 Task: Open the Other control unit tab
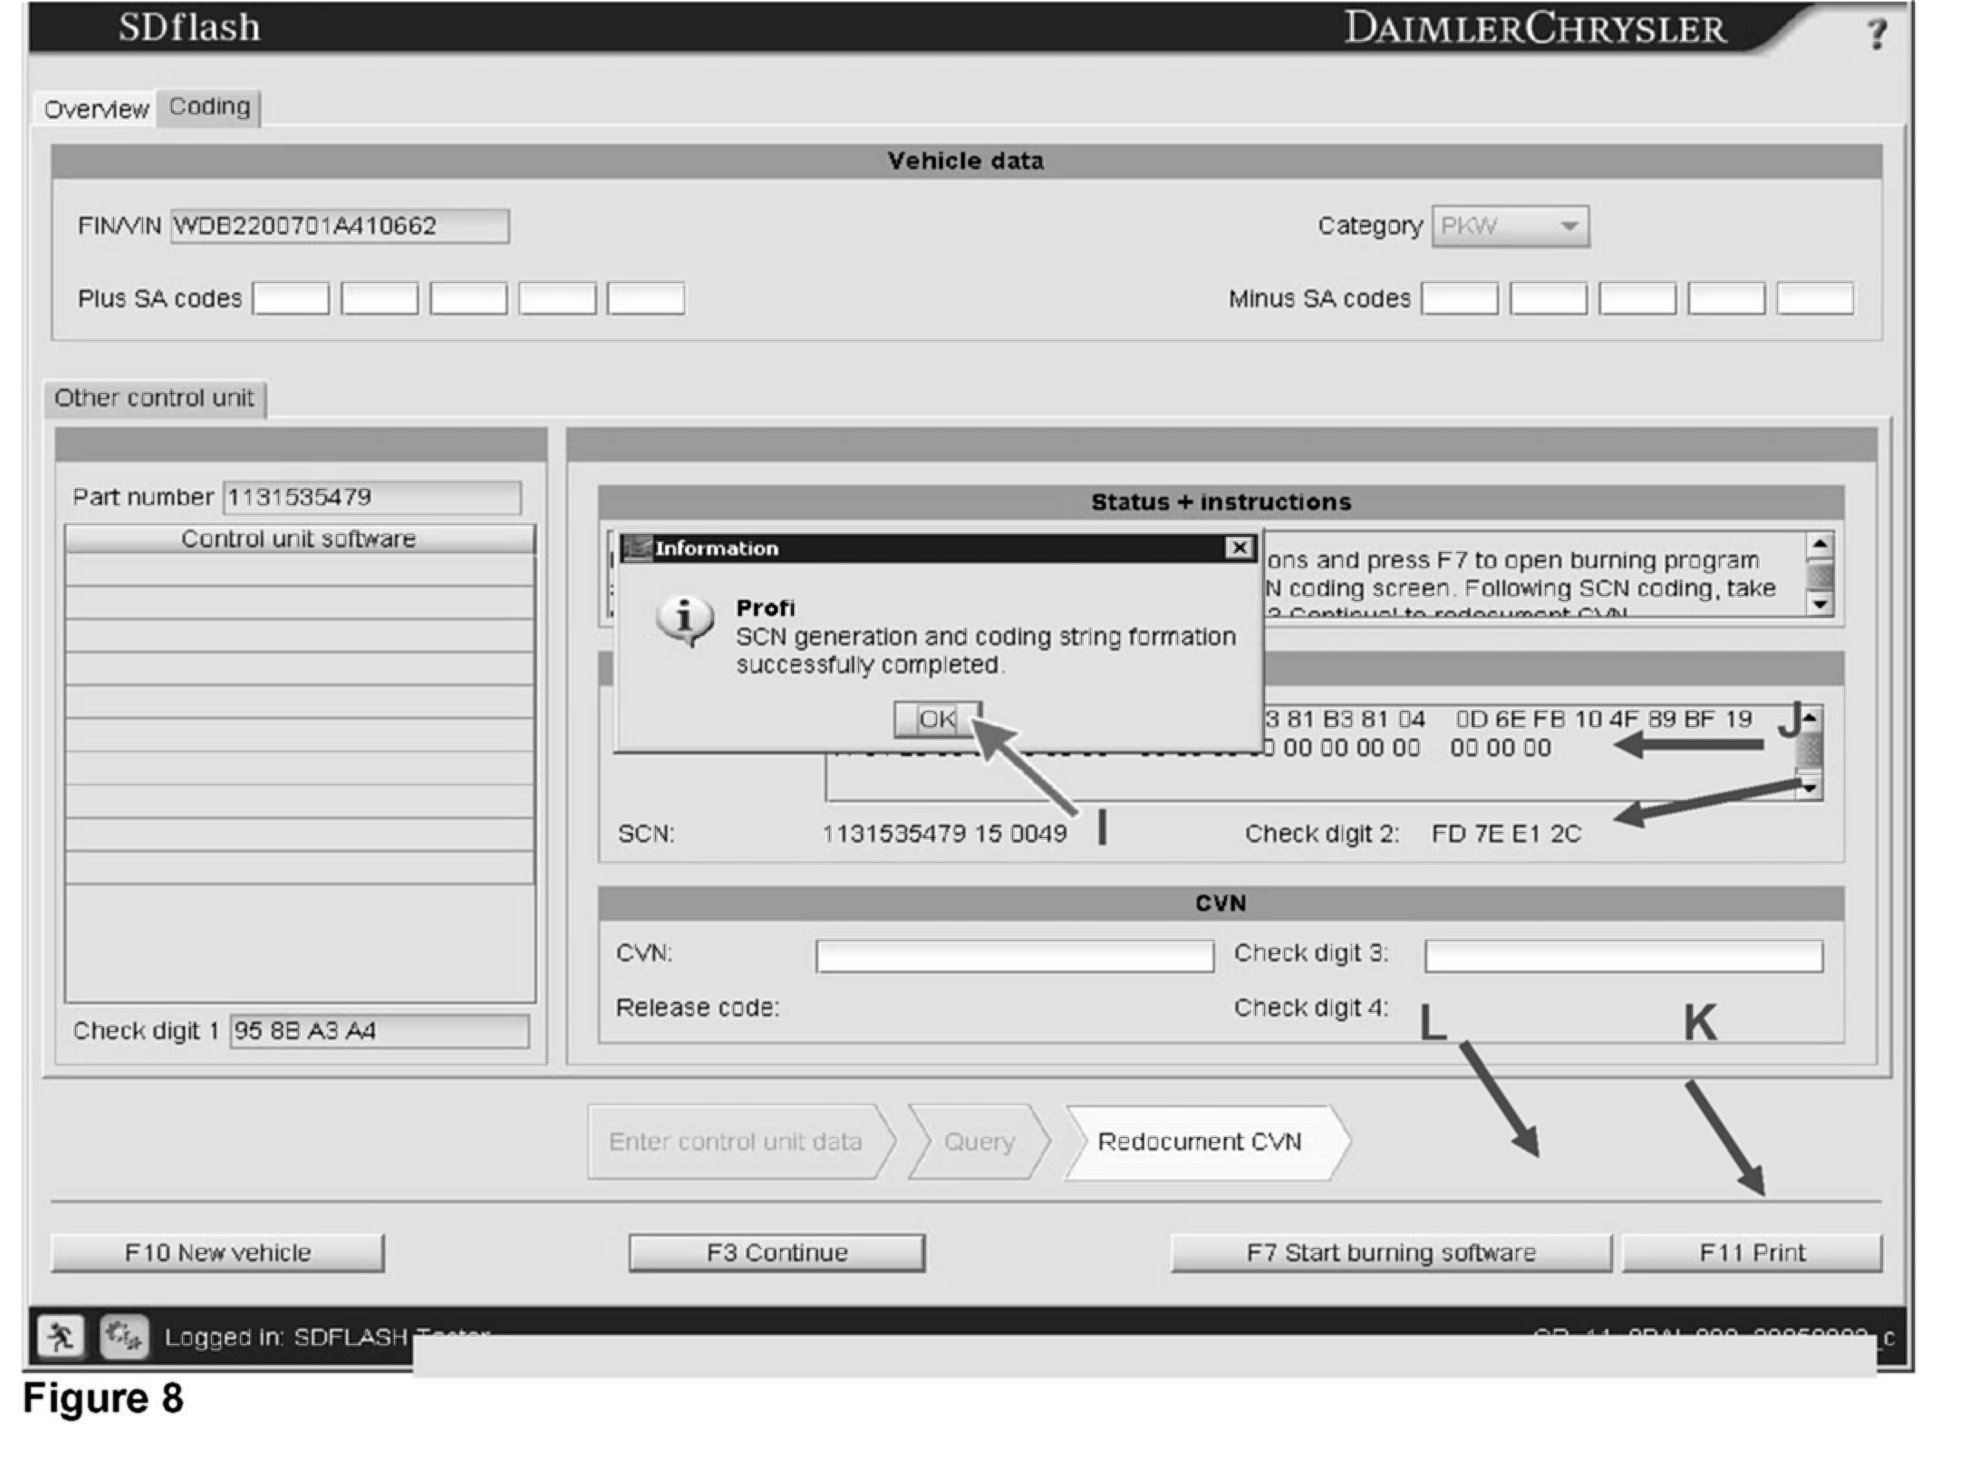tap(154, 398)
